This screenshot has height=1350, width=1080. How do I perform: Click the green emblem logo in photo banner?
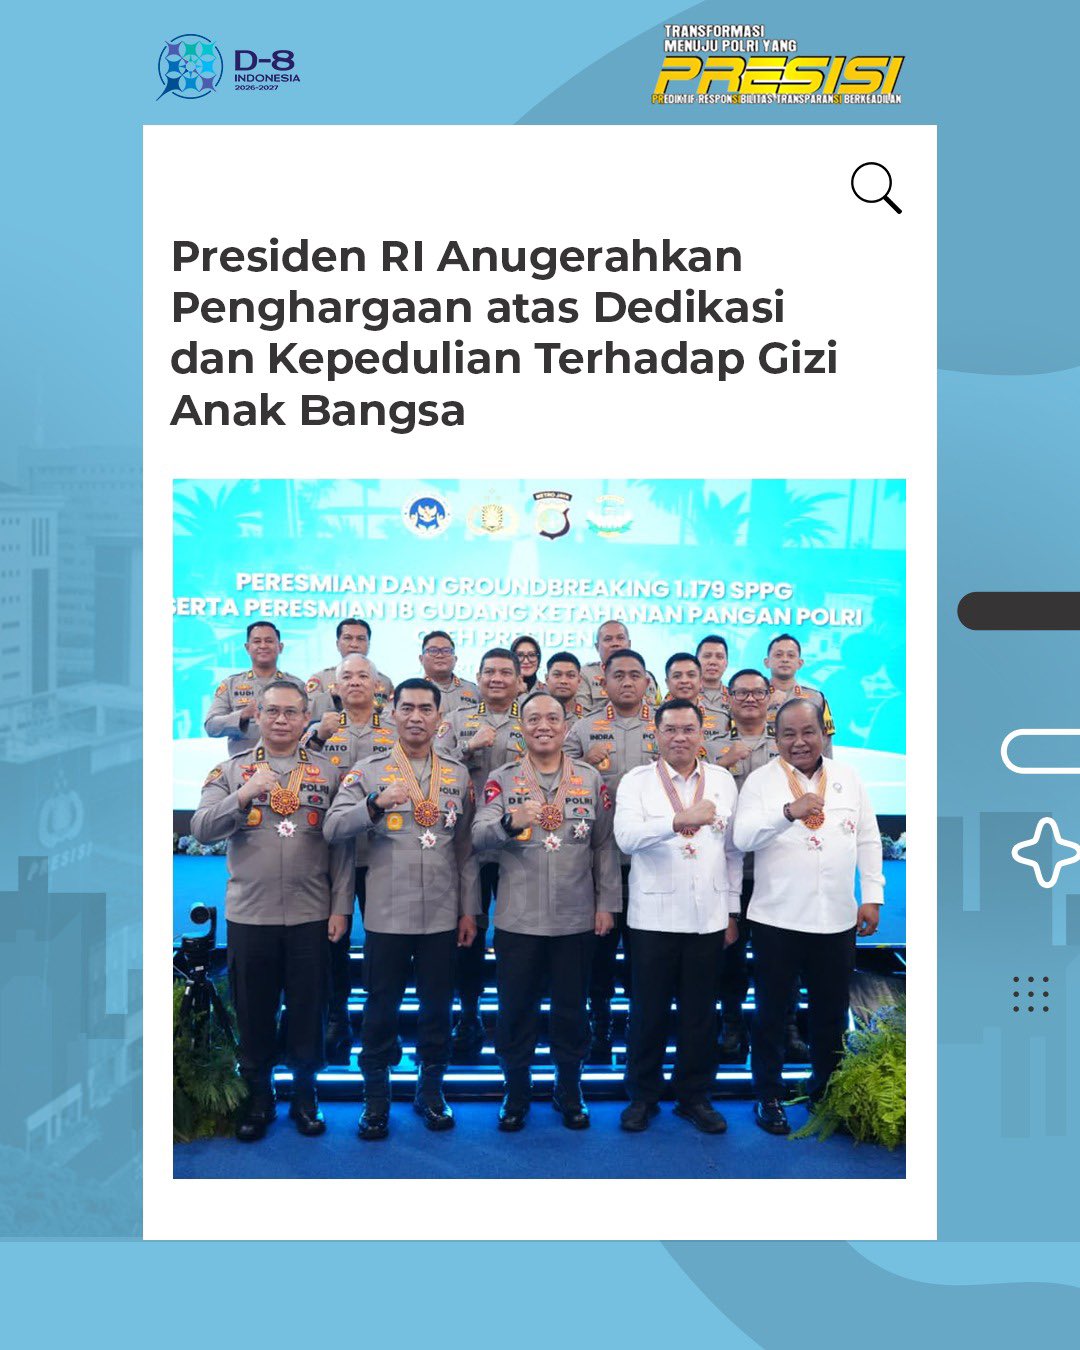click(x=609, y=515)
